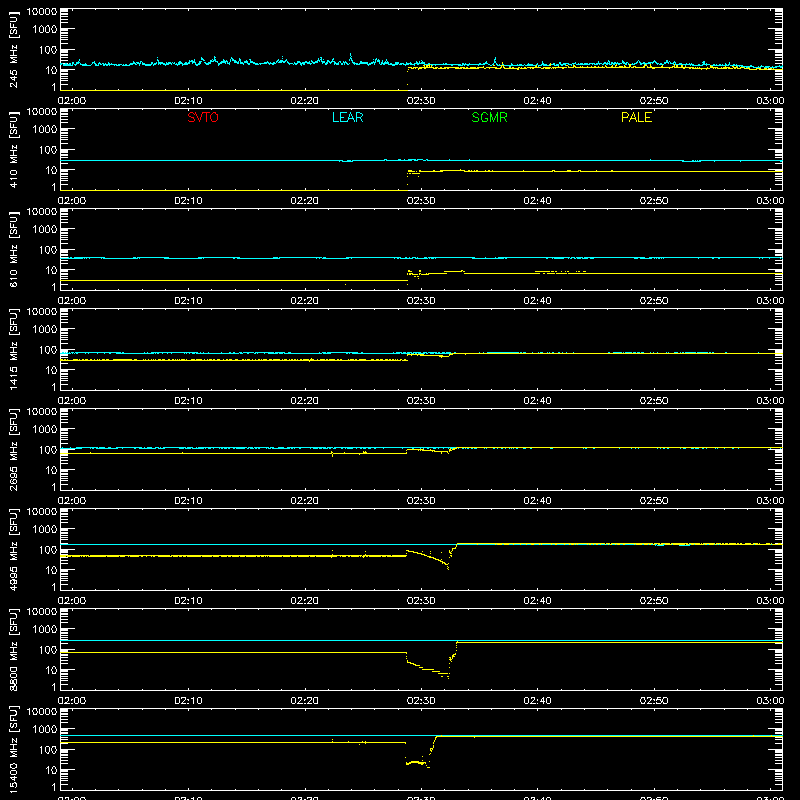The height and width of the screenshot is (800, 800).
Task: Click the 2695 MHz [SFU] axis label
Action: [13, 450]
